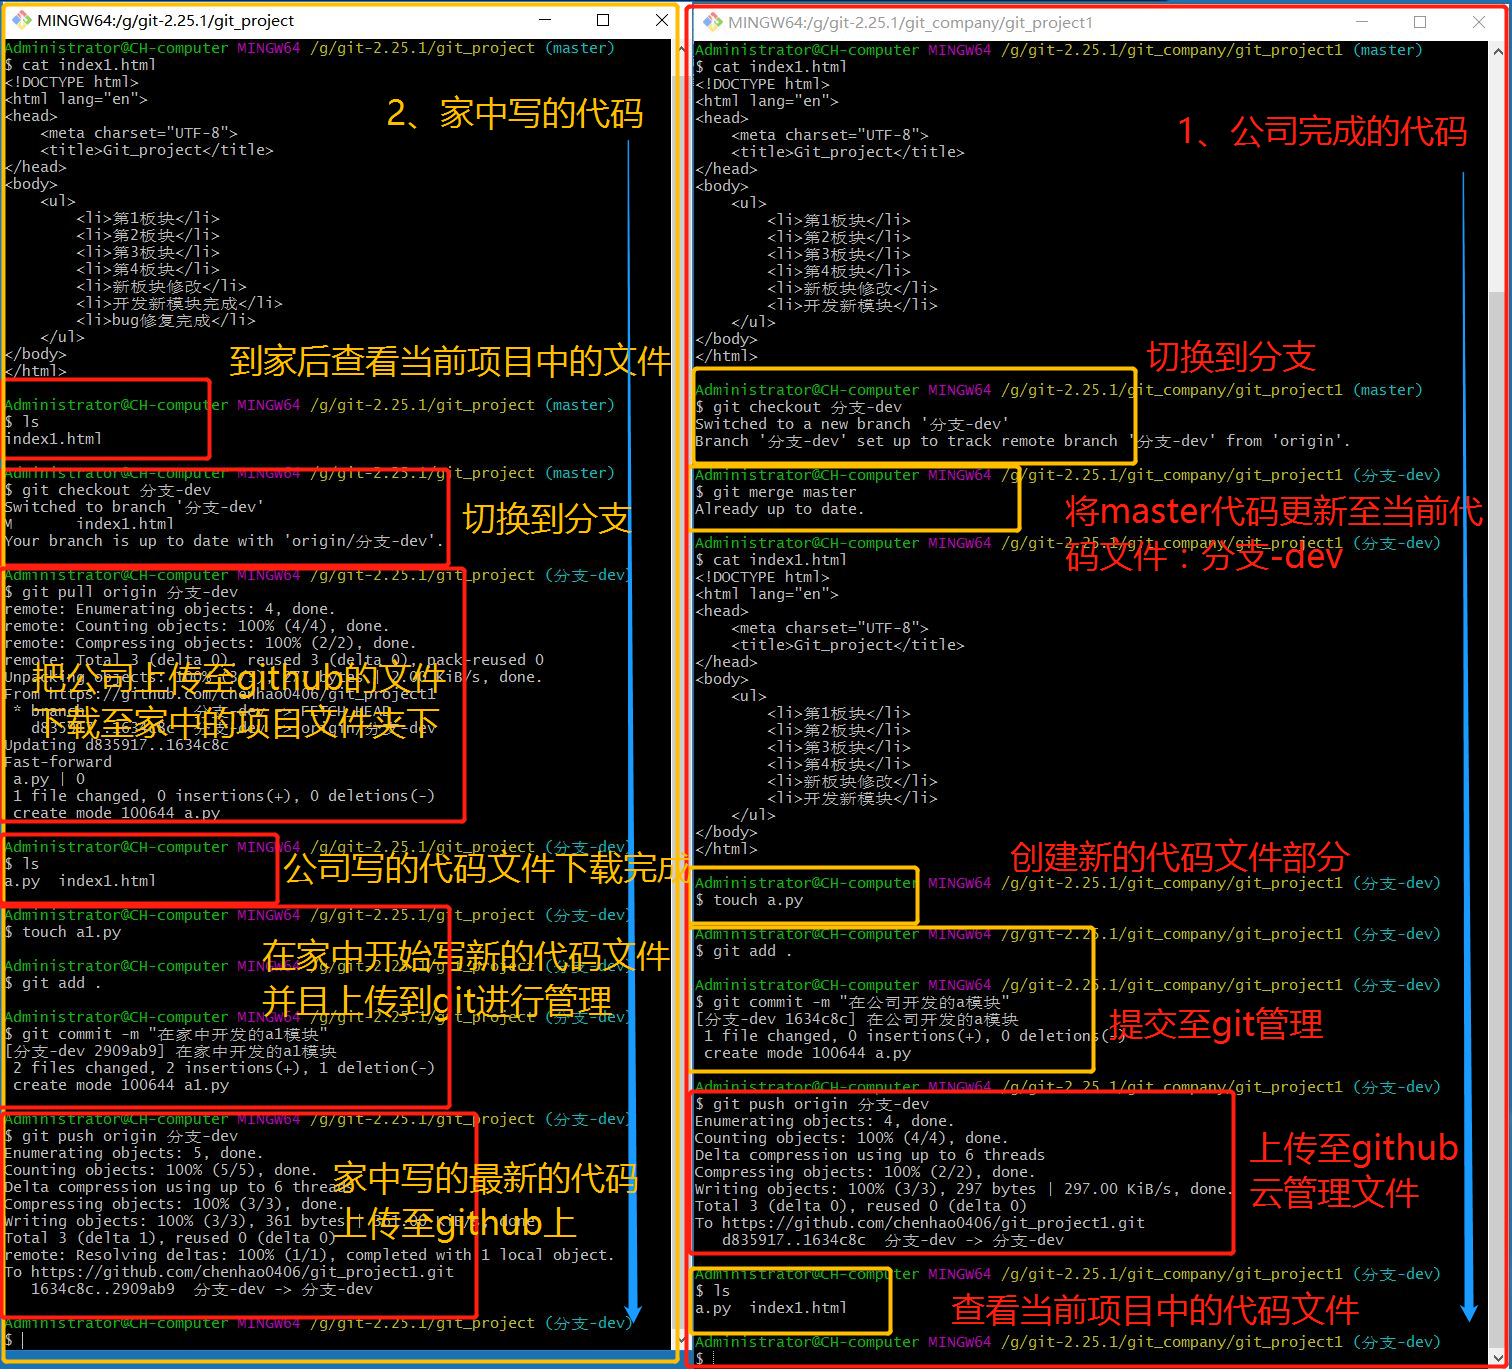Select line '<li>bug修复完成</li>'
This screenshot has height=1369, width=1512.
pos(166,320)
